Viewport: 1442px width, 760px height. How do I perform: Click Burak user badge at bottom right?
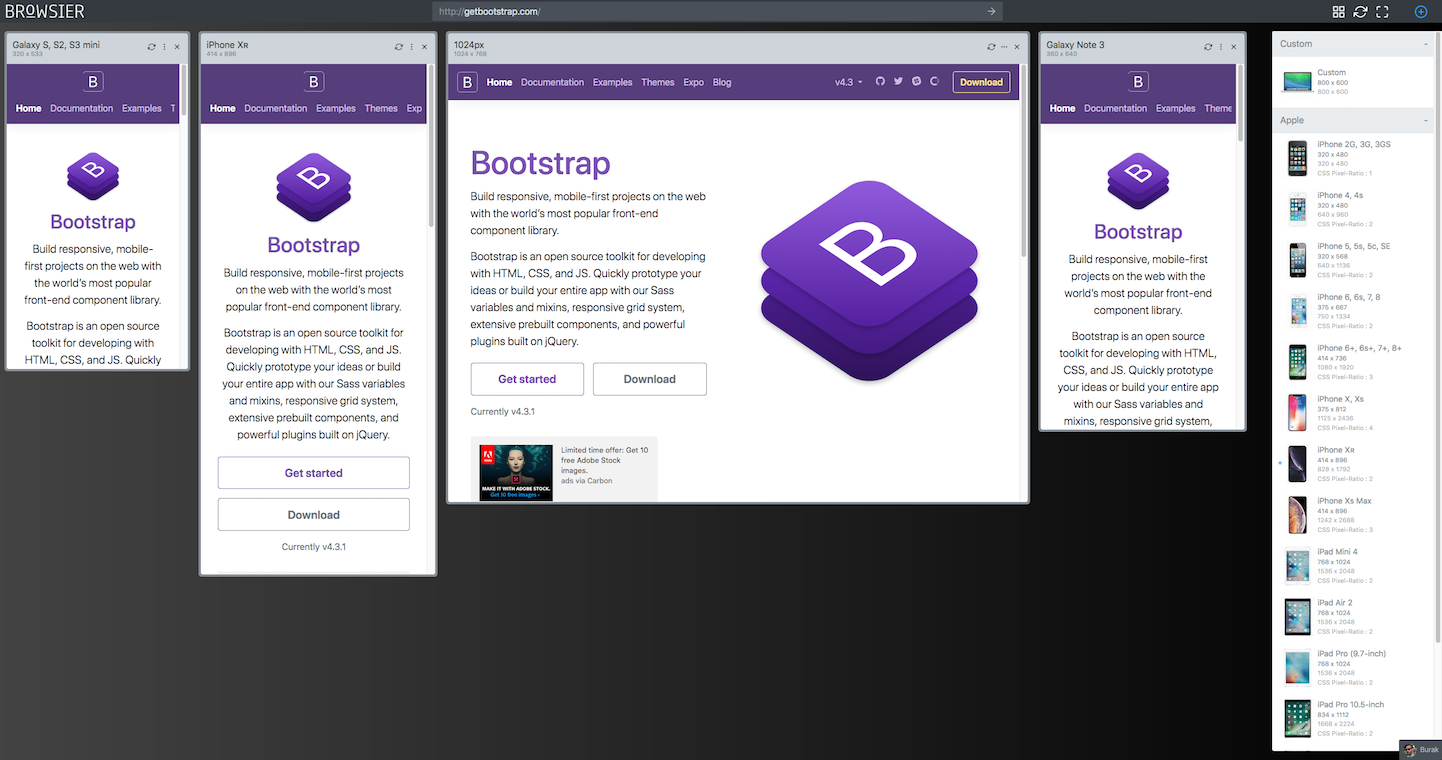(1420, 750)
